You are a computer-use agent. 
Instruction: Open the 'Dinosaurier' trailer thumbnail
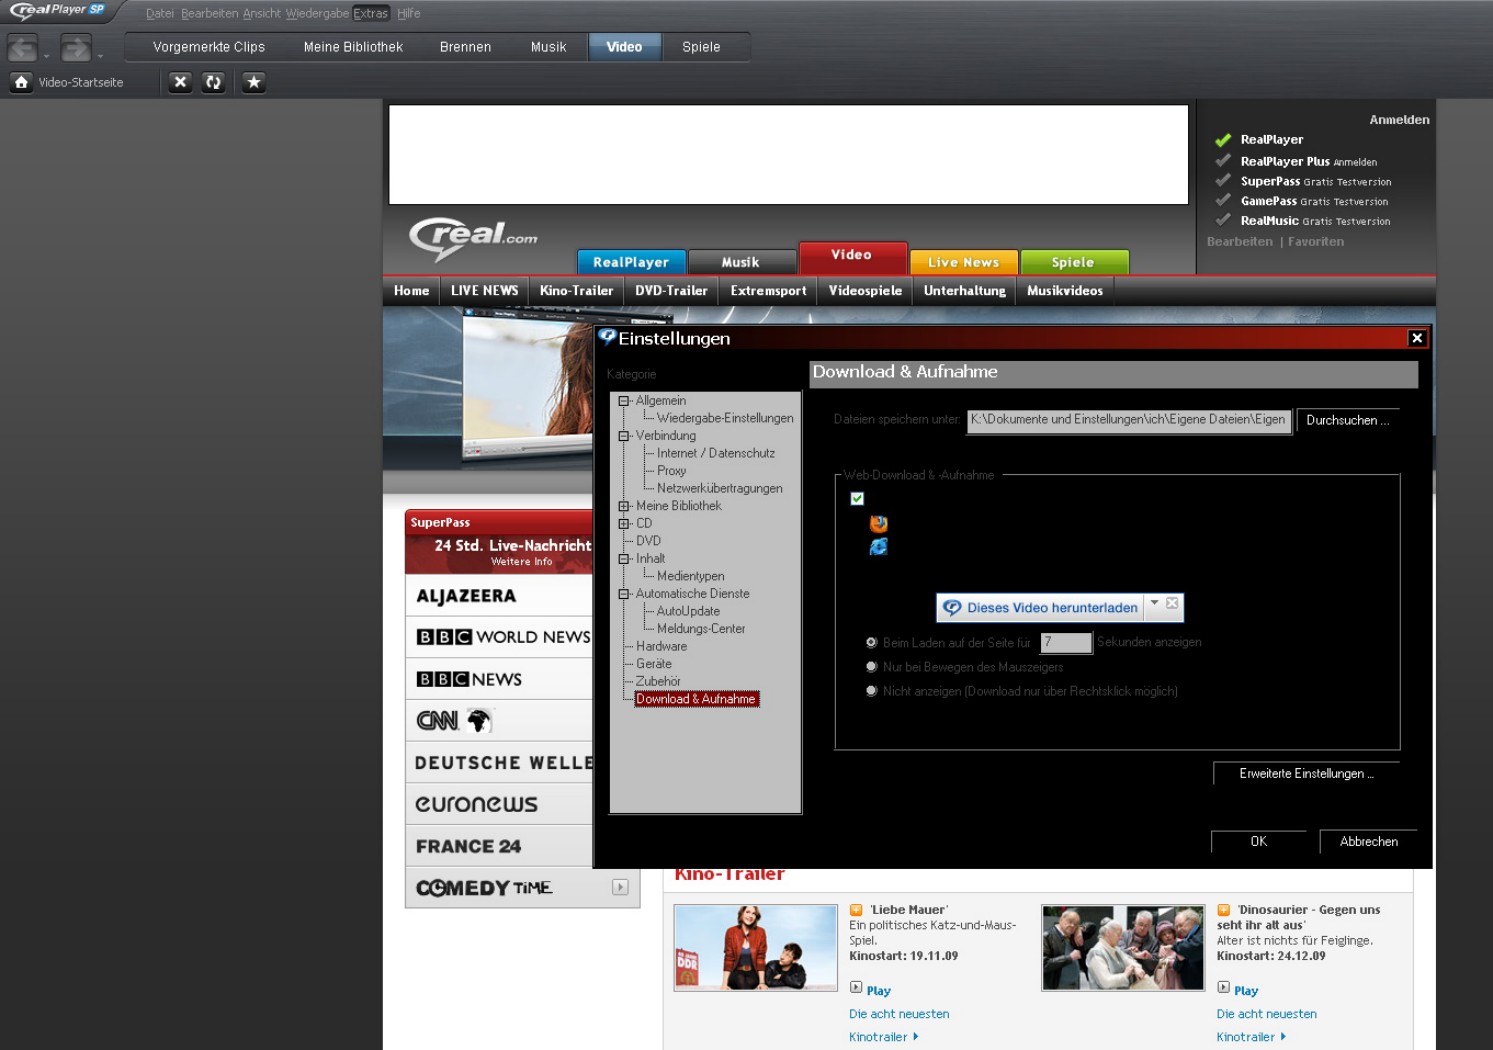point(1123,947)
